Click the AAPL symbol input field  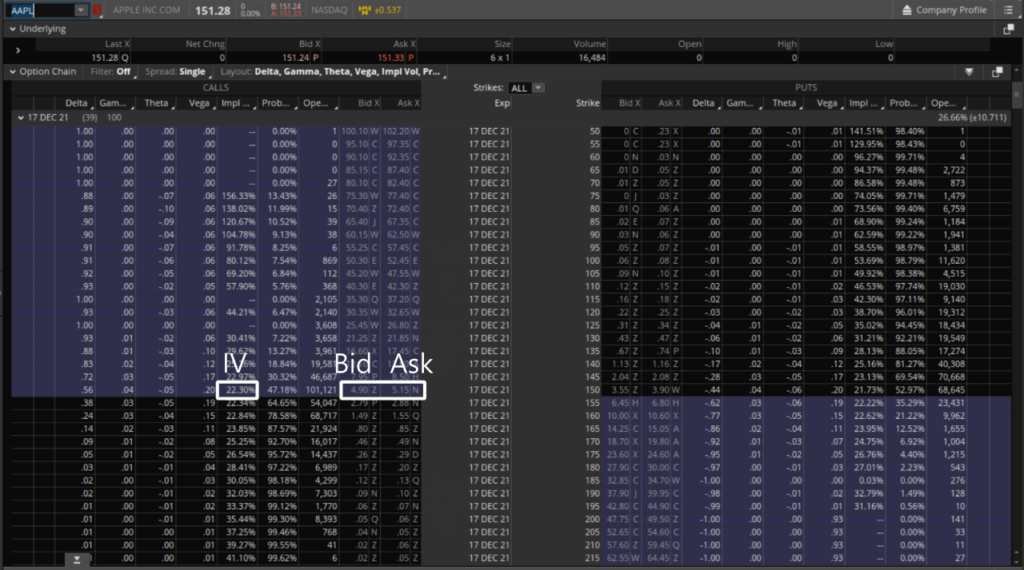click(40, 10)
